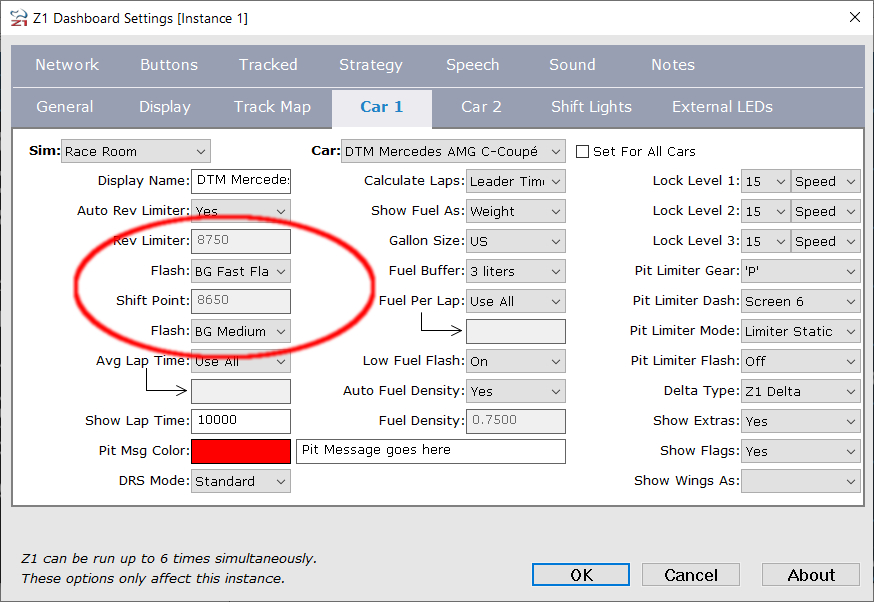Click the Display Name input field
The height and width of the screenshot is (602, 874).
pos(241,181)
